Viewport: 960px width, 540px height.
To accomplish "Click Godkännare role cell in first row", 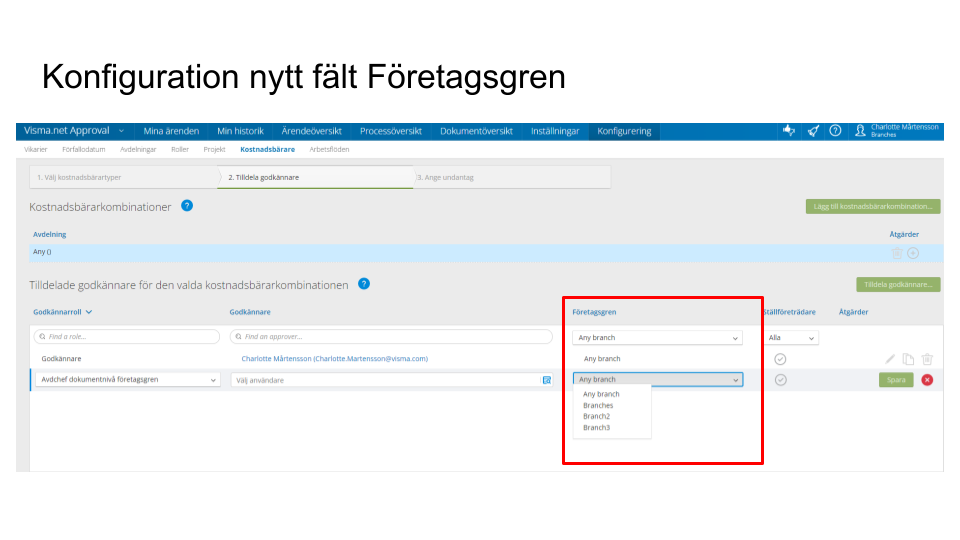I will [x=61, y=359].
